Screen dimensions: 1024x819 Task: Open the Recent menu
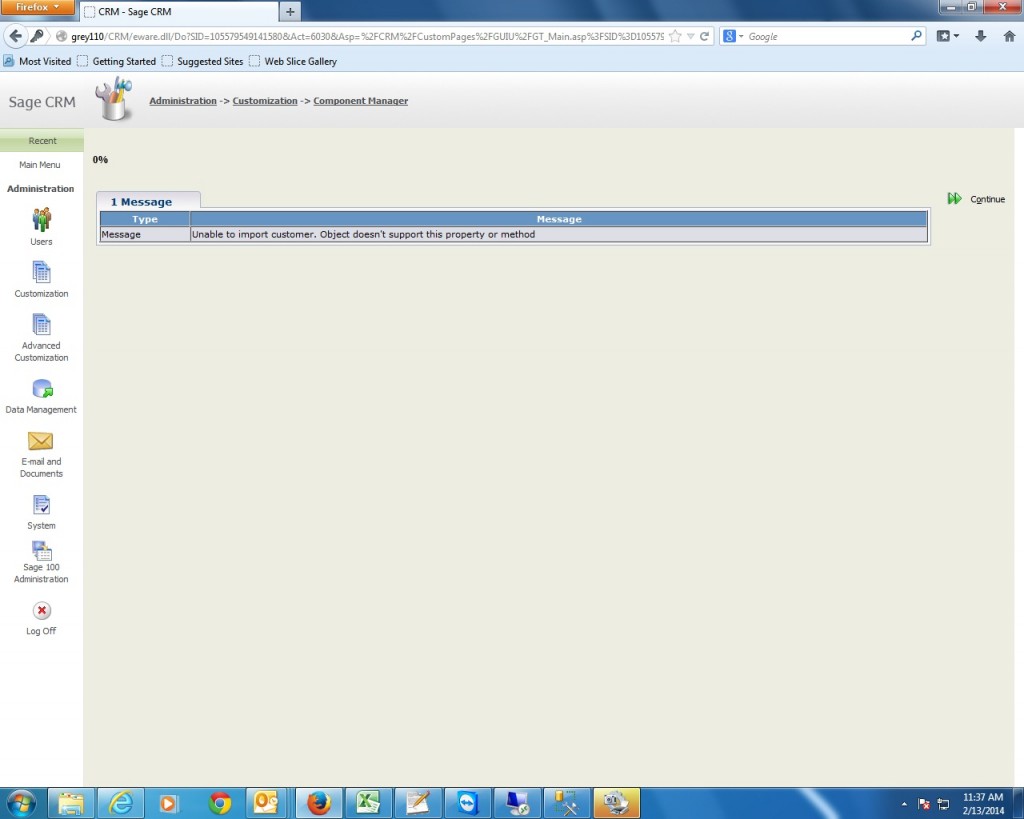coord(42,140)
